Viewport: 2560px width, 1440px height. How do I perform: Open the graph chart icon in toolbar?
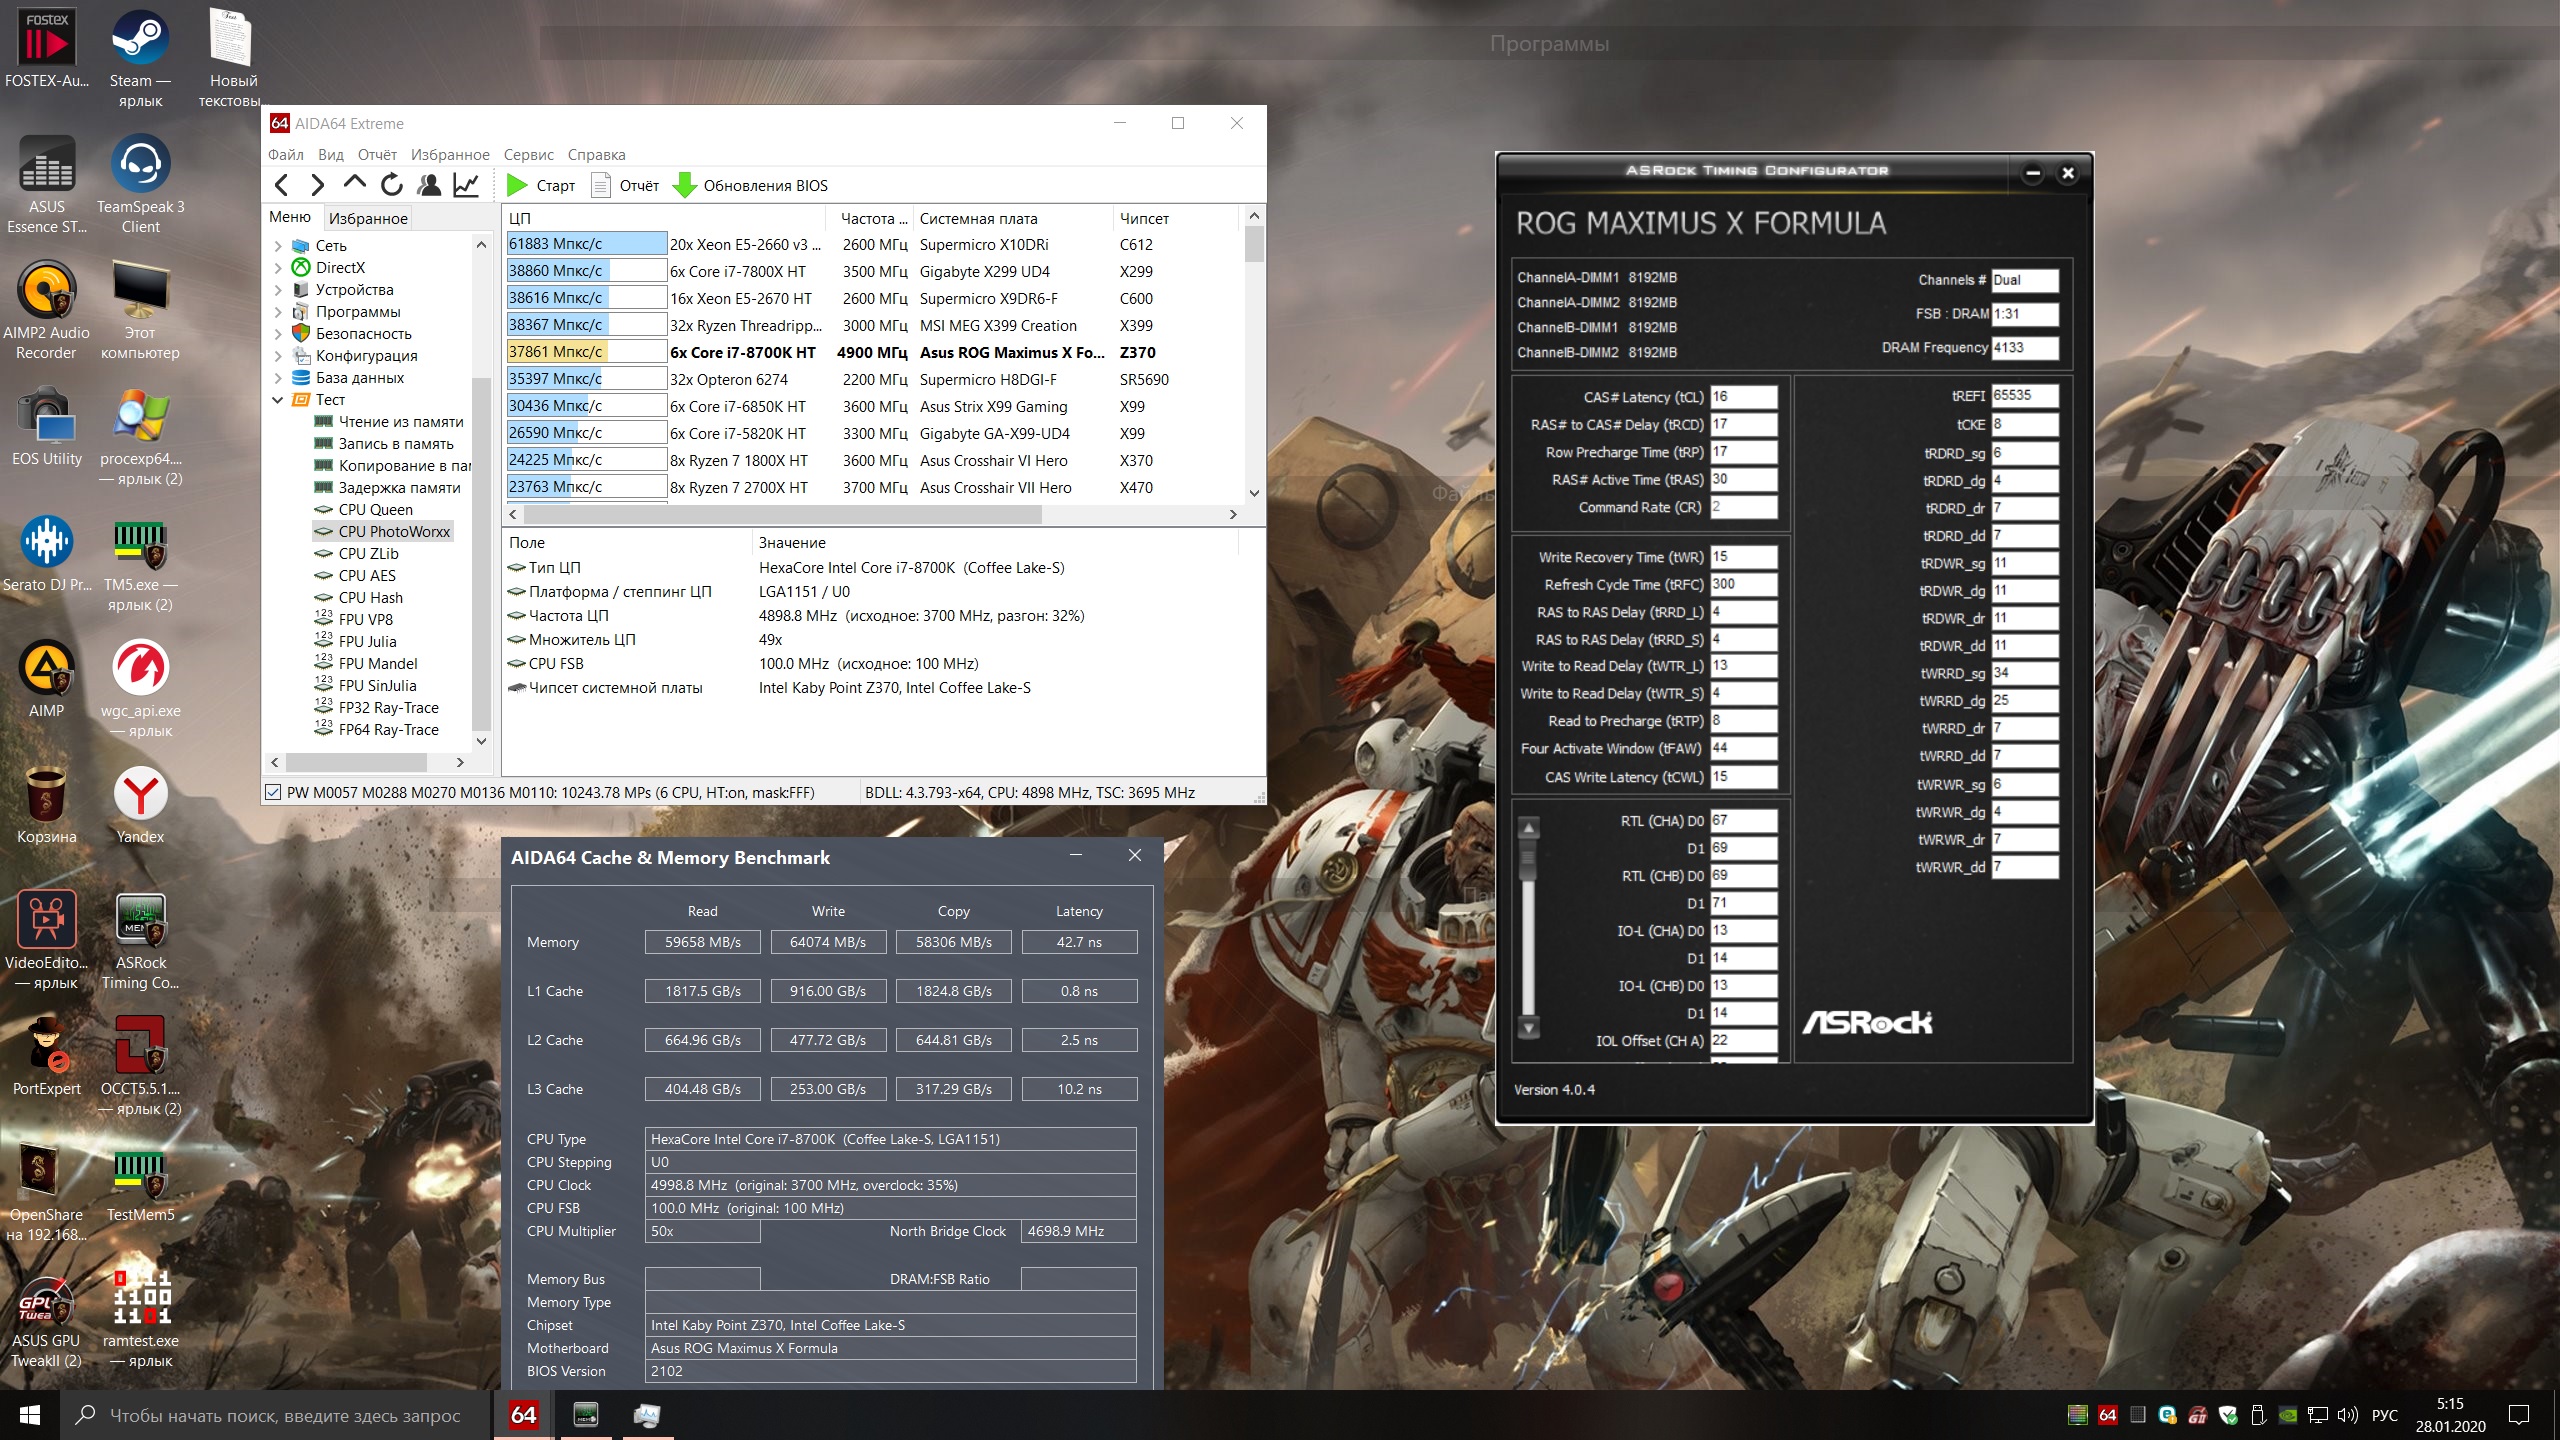[466, 185]
